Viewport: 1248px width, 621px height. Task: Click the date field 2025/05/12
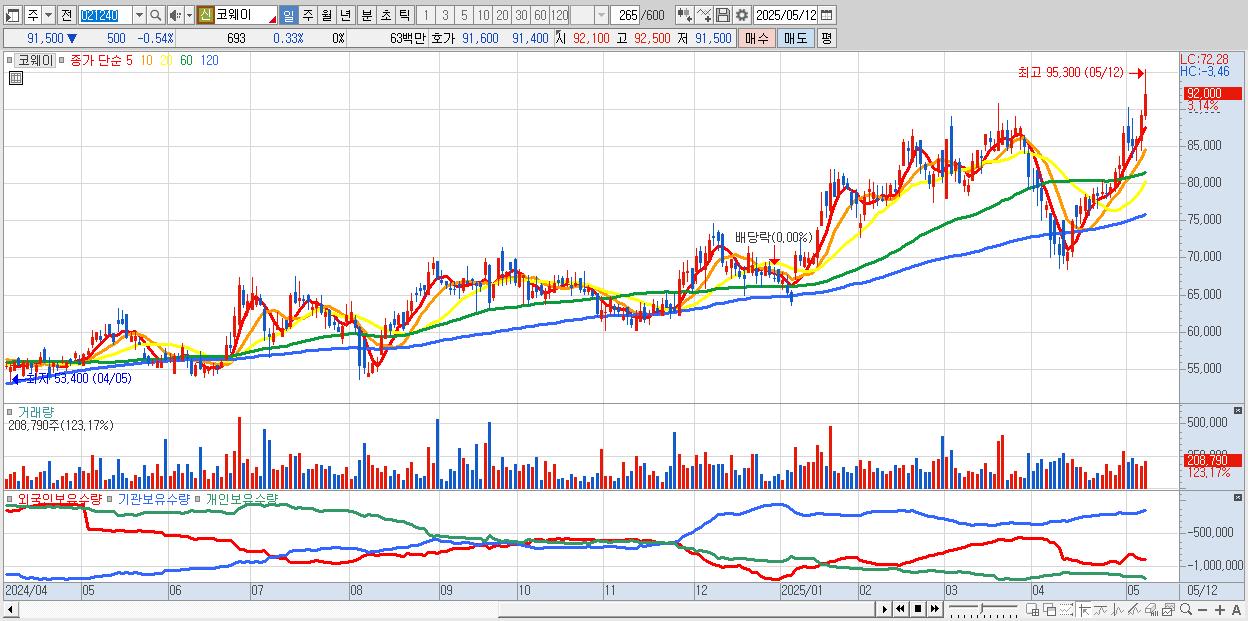[x=785, y=15]
